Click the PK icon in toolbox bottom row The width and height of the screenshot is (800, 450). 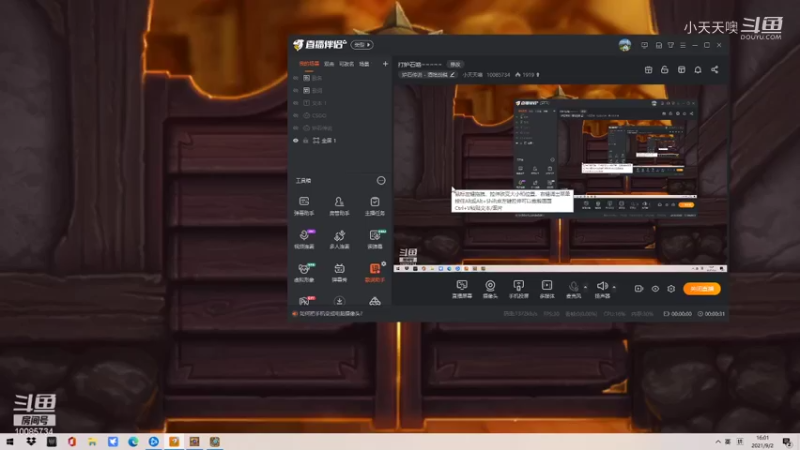click(305, 301)
